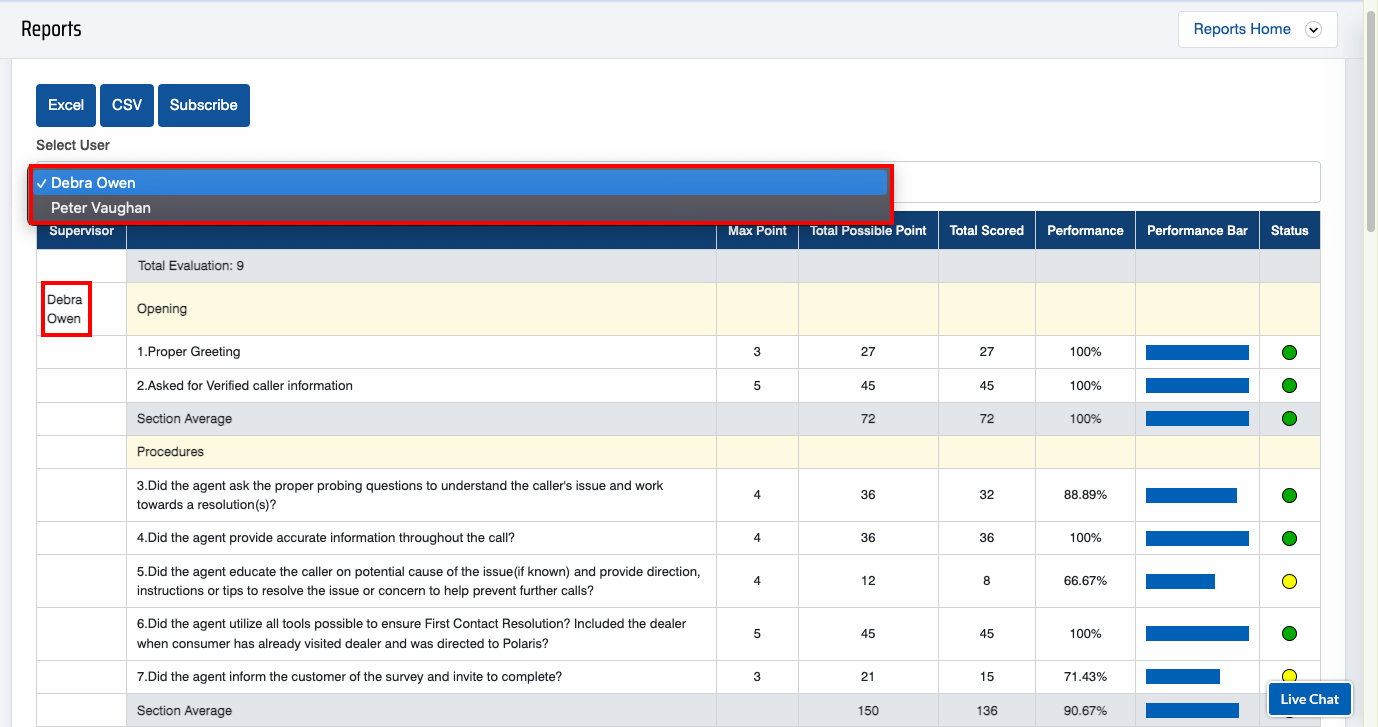
Task: Click the Performance Bar column header
Action: [1197, 231]
